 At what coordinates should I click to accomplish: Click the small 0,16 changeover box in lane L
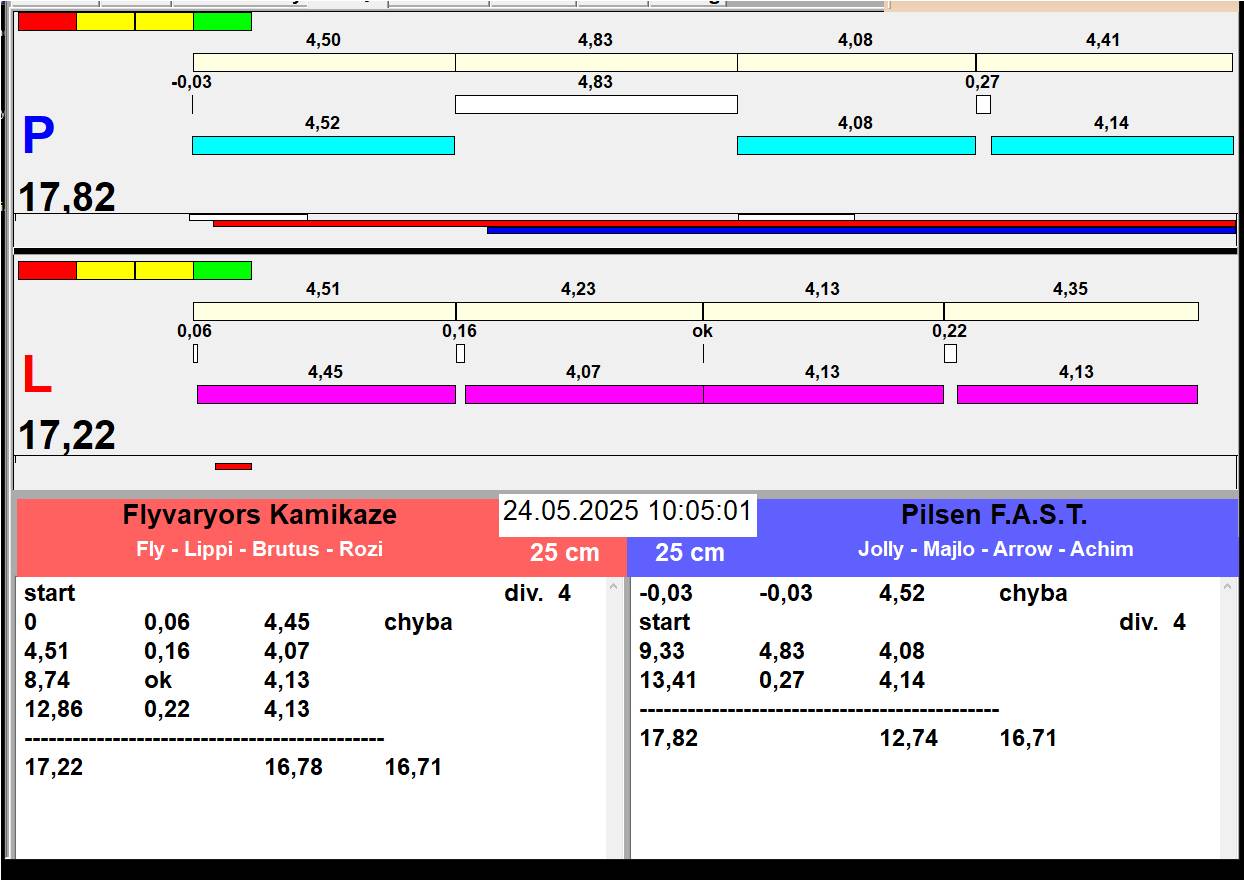(x=460, y=353)
